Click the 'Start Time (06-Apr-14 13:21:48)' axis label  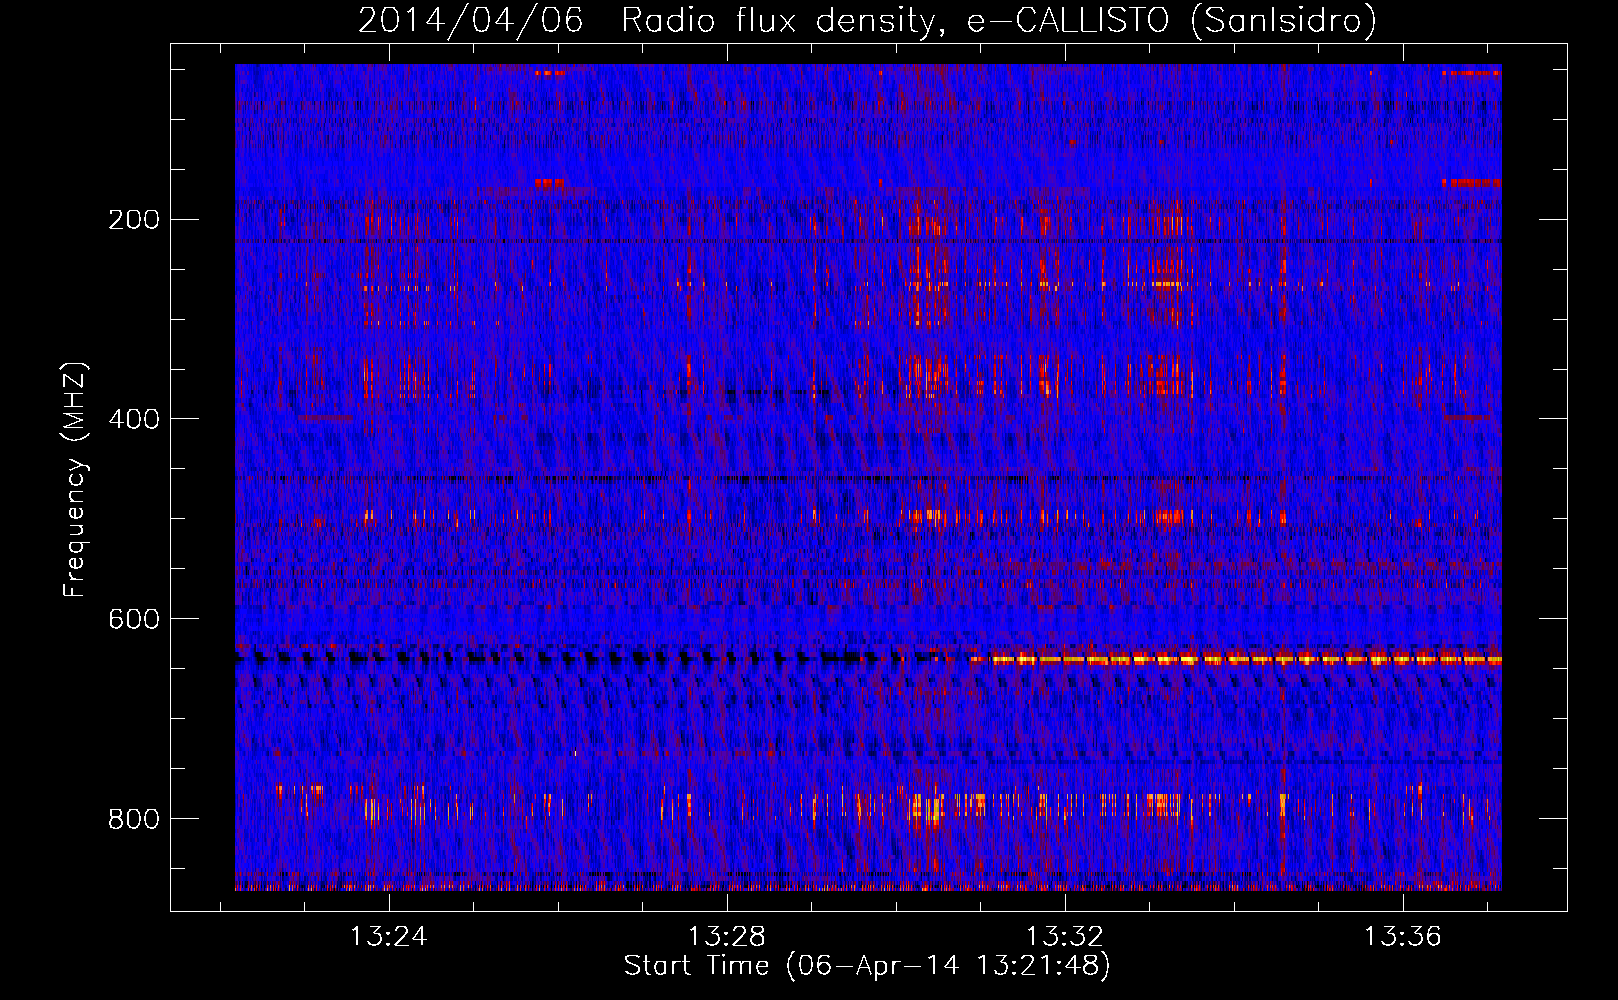(x=867, y=966)
